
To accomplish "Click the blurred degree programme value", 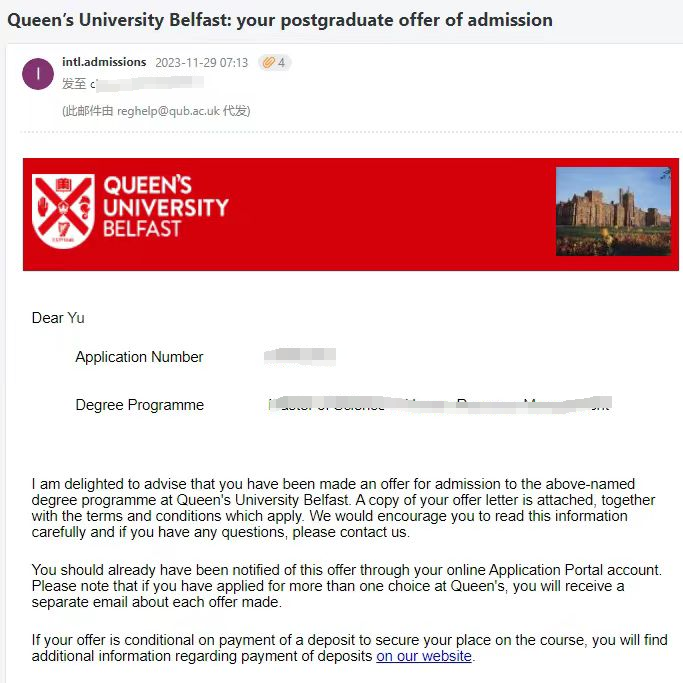I will pos(440,405).
